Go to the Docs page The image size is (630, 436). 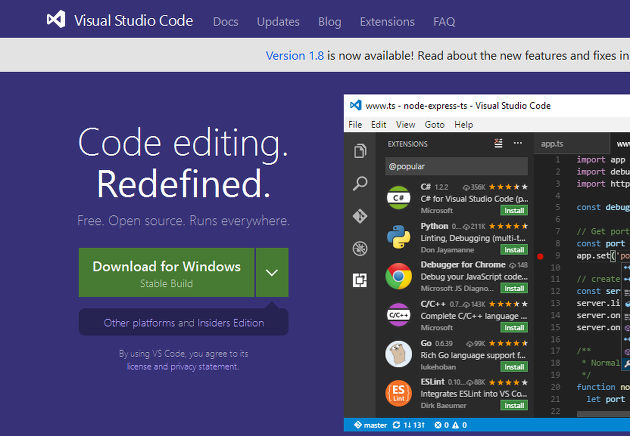(x=225, y=22)
